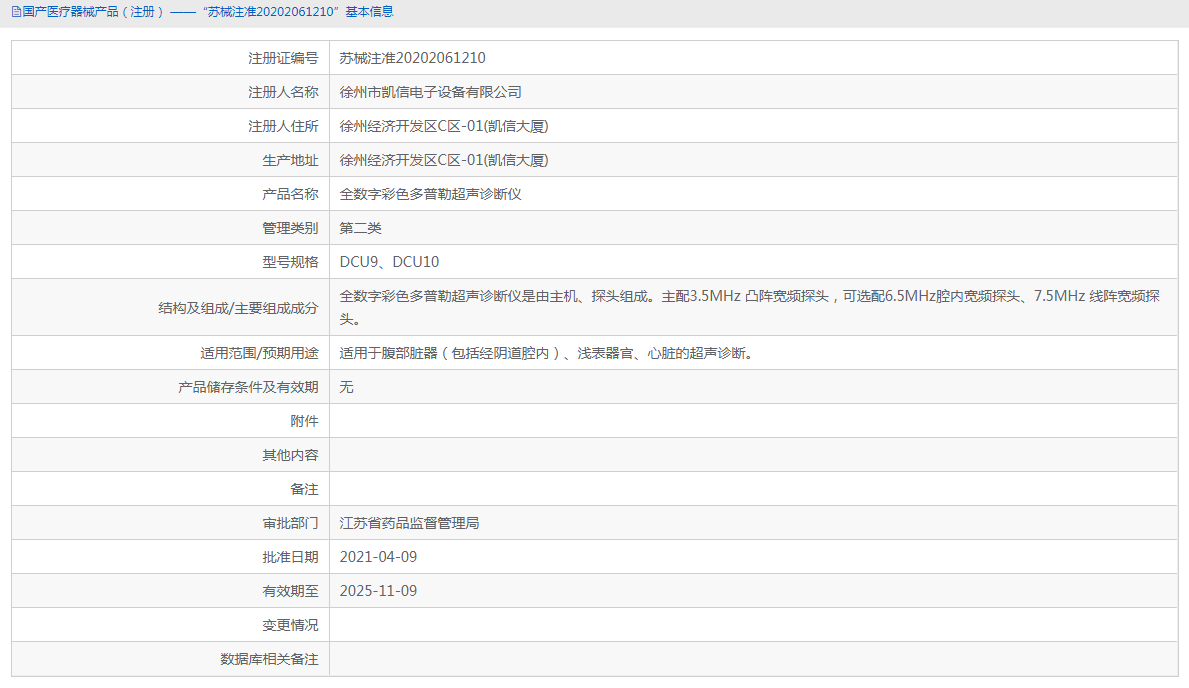This screenshot has height=688, width=1189.
Task: Click the label 结构及组成/主要组成成分
Action: pos(238,308)
